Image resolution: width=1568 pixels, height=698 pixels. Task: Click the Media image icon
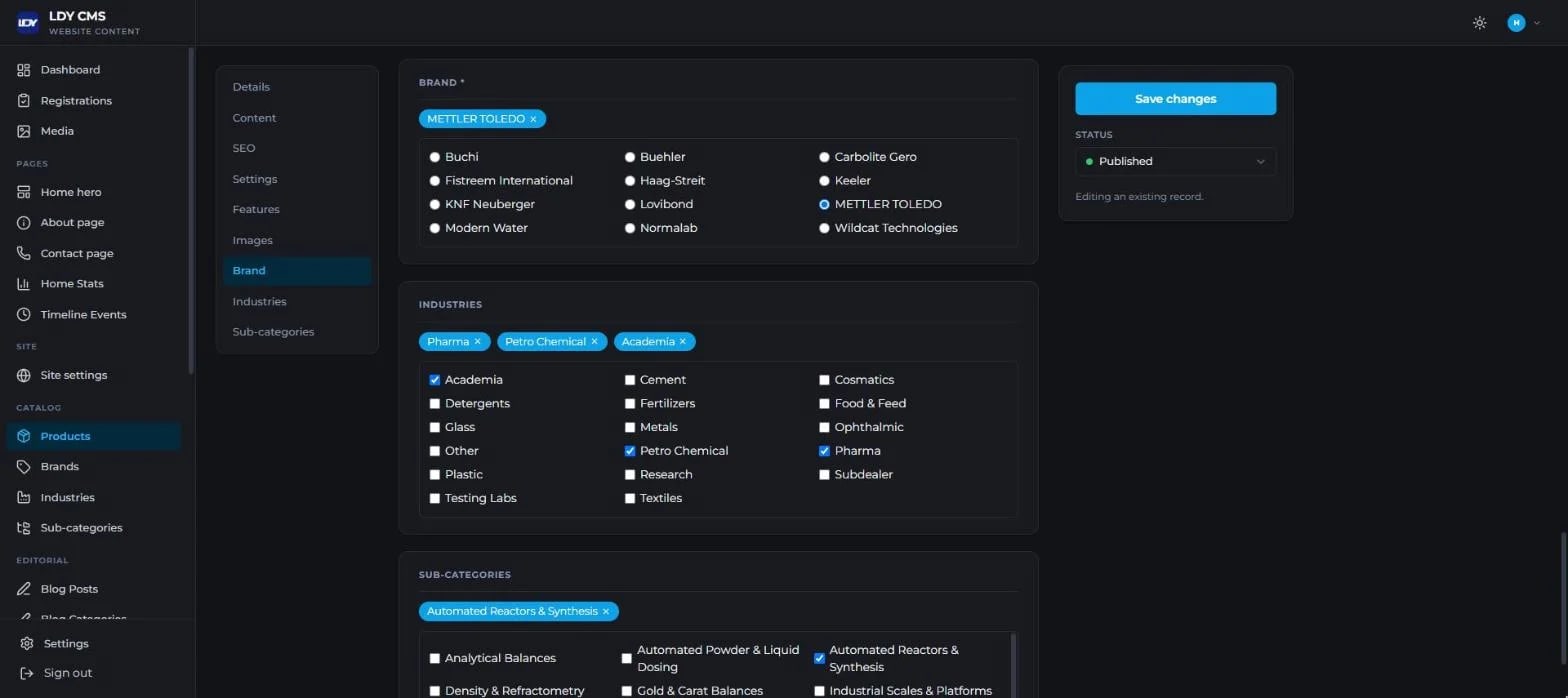(24, 131)
